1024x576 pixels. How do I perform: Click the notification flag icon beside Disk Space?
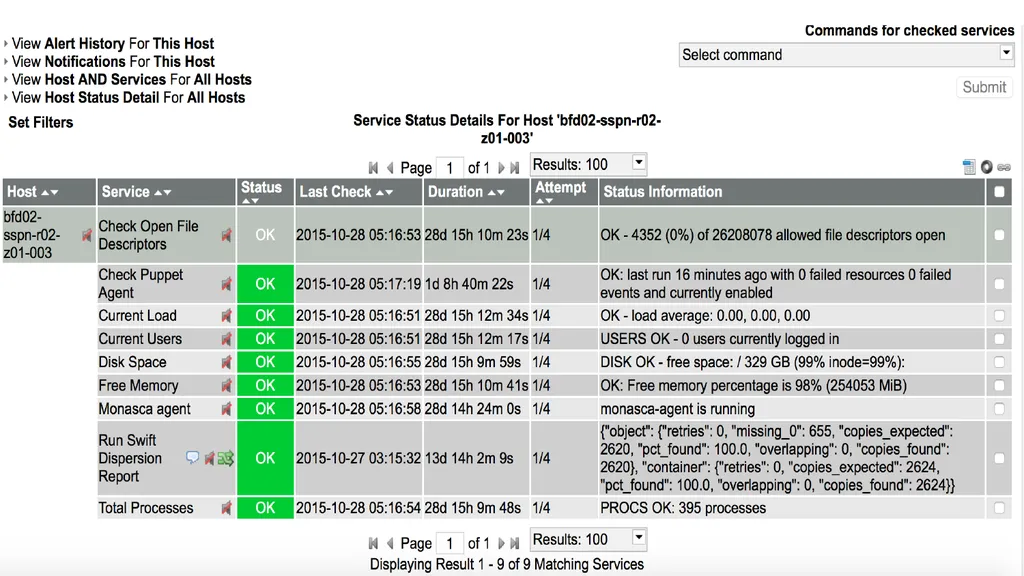click(x=226, y=362)
